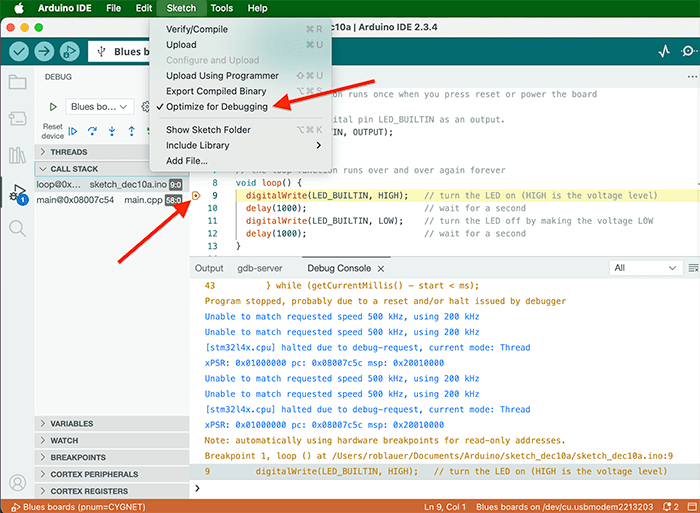Expand the CORTEX PERIPHERALS section
700x513 pixels.
point(112,474)
